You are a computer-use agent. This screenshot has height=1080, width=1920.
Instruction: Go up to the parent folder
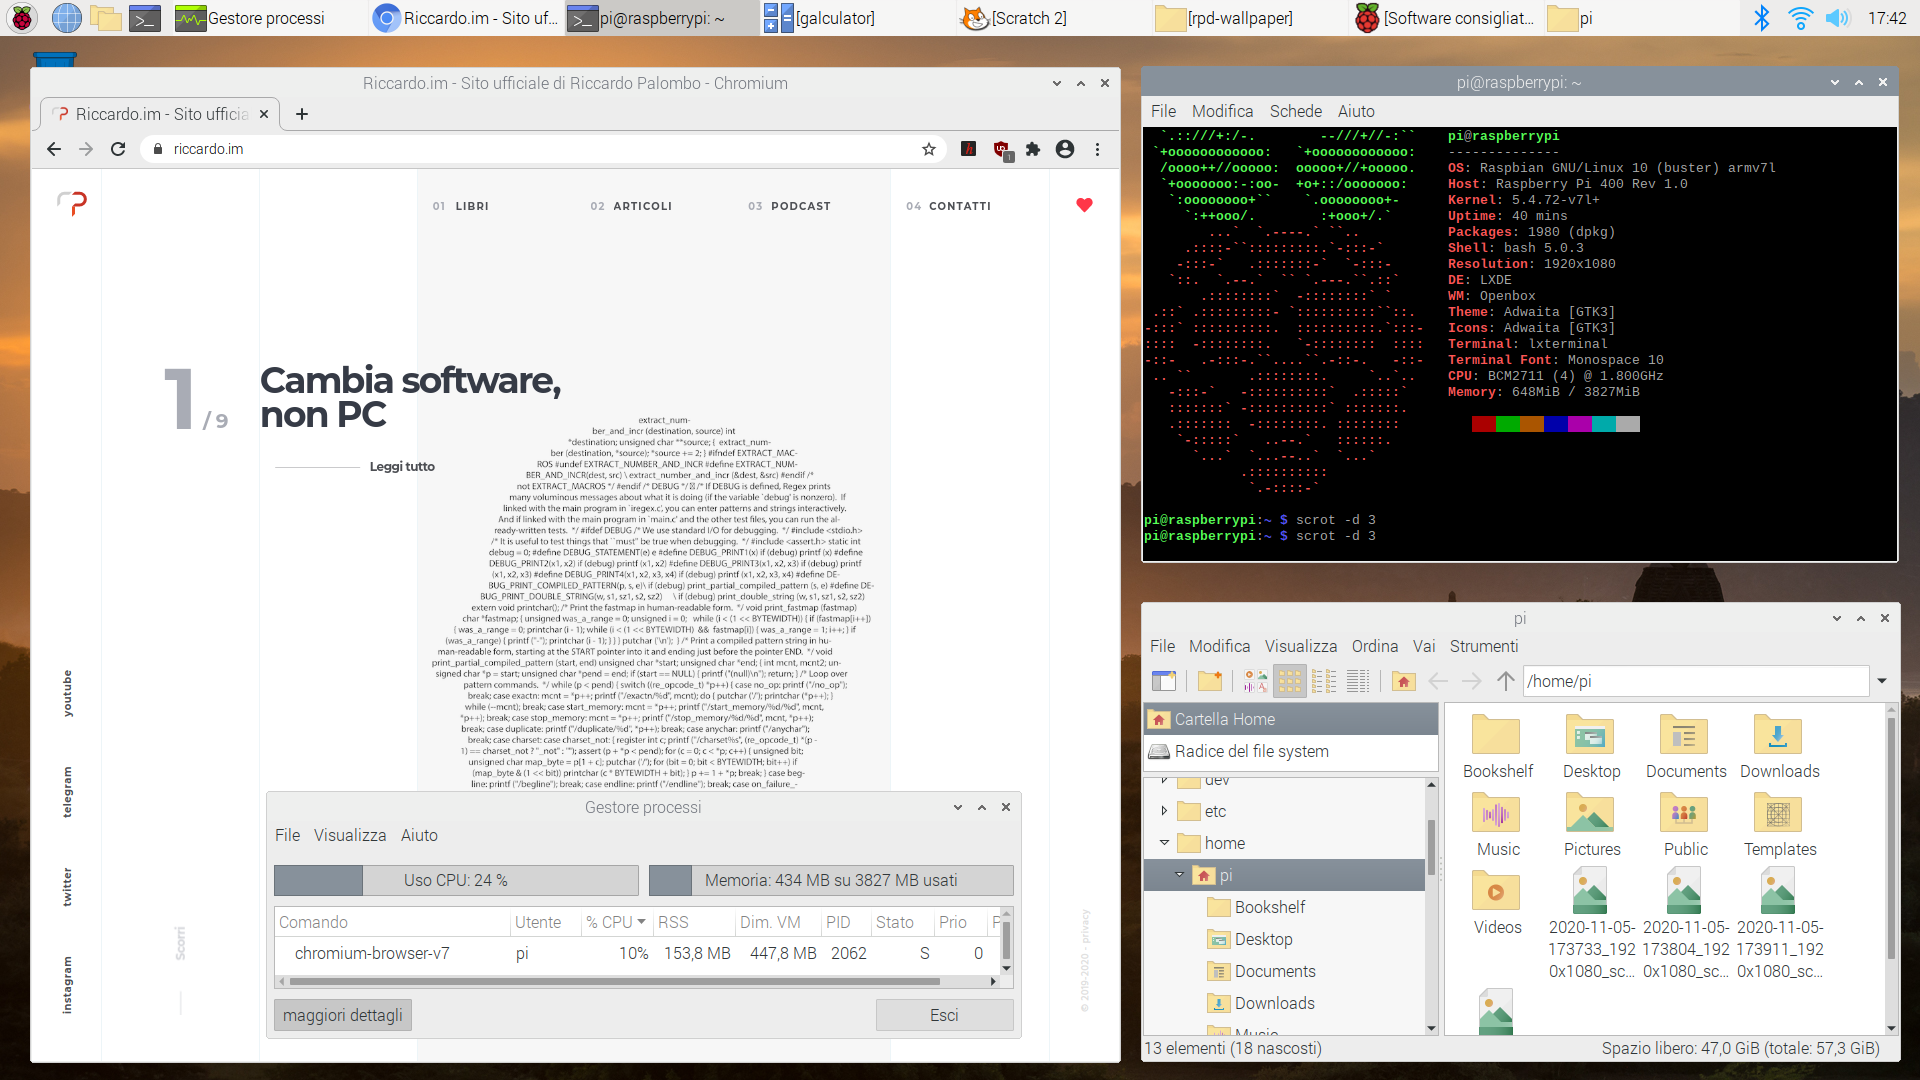click(x=1505, y=682)
